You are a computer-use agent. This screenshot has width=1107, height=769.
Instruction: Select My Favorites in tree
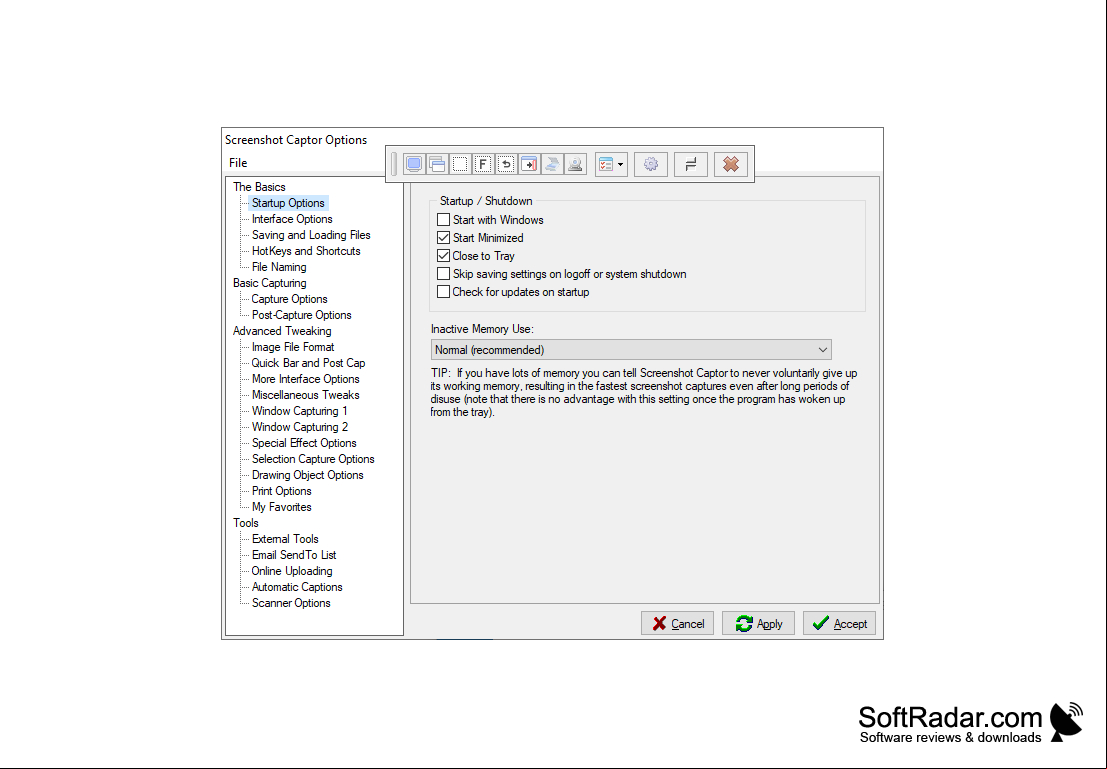(x=282, y=507)
